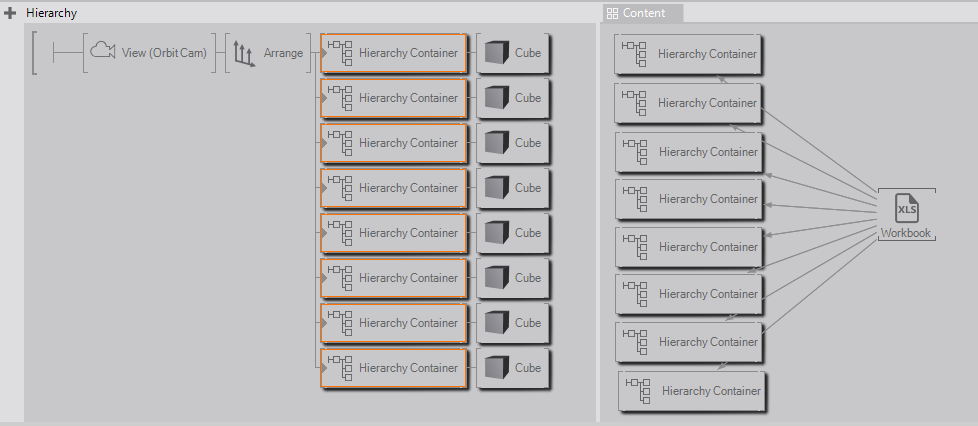Click the bottommost Cube's 3D box icon
The image size is (978, 426).
click(x=494, y=369)
